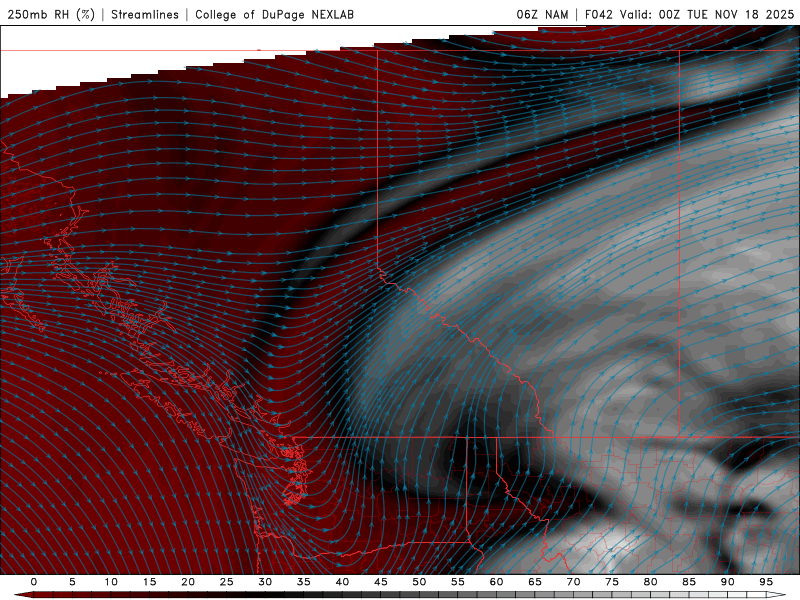Click the left arrow end of color bar

click(23, 595)
